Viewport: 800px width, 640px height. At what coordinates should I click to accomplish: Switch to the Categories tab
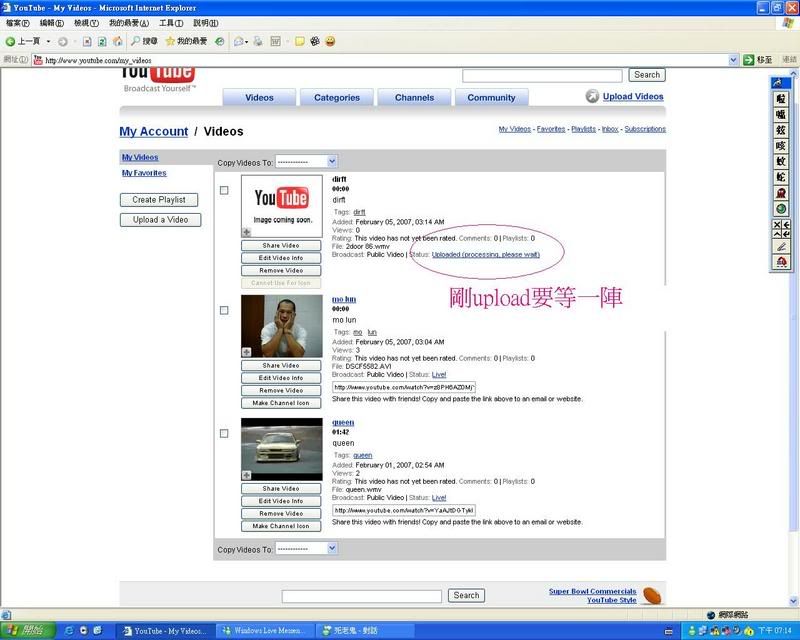(x=337, y=97)
